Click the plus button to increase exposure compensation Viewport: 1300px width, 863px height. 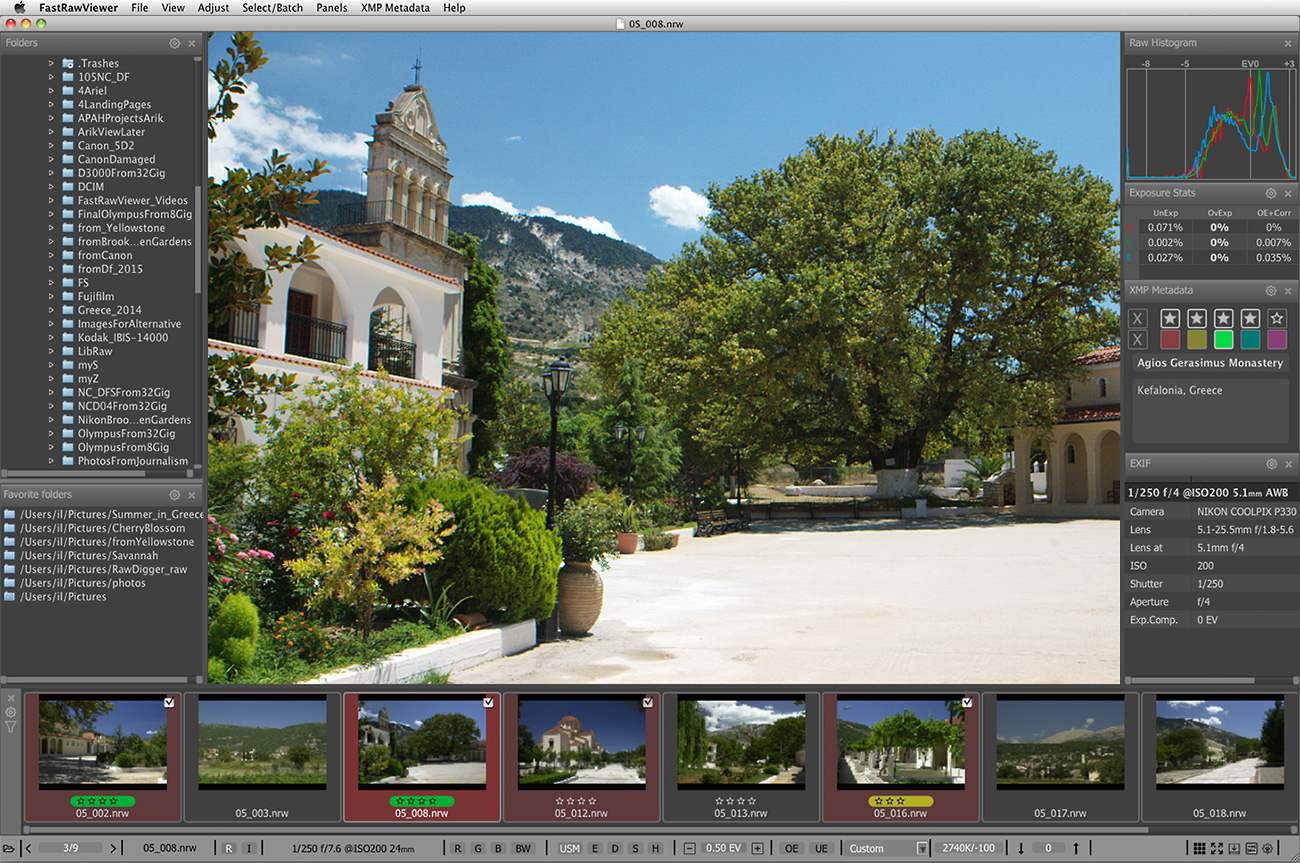[757, 848]
